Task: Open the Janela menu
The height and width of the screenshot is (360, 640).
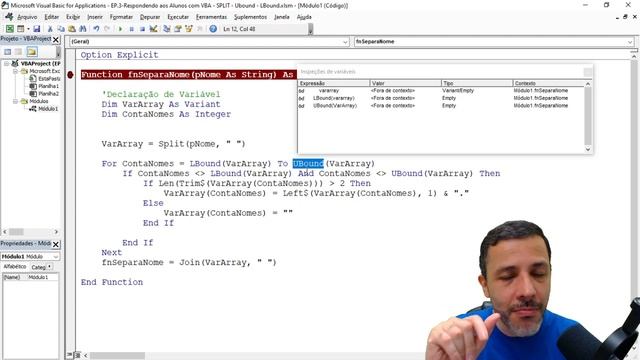Action: tap(282, 17)
